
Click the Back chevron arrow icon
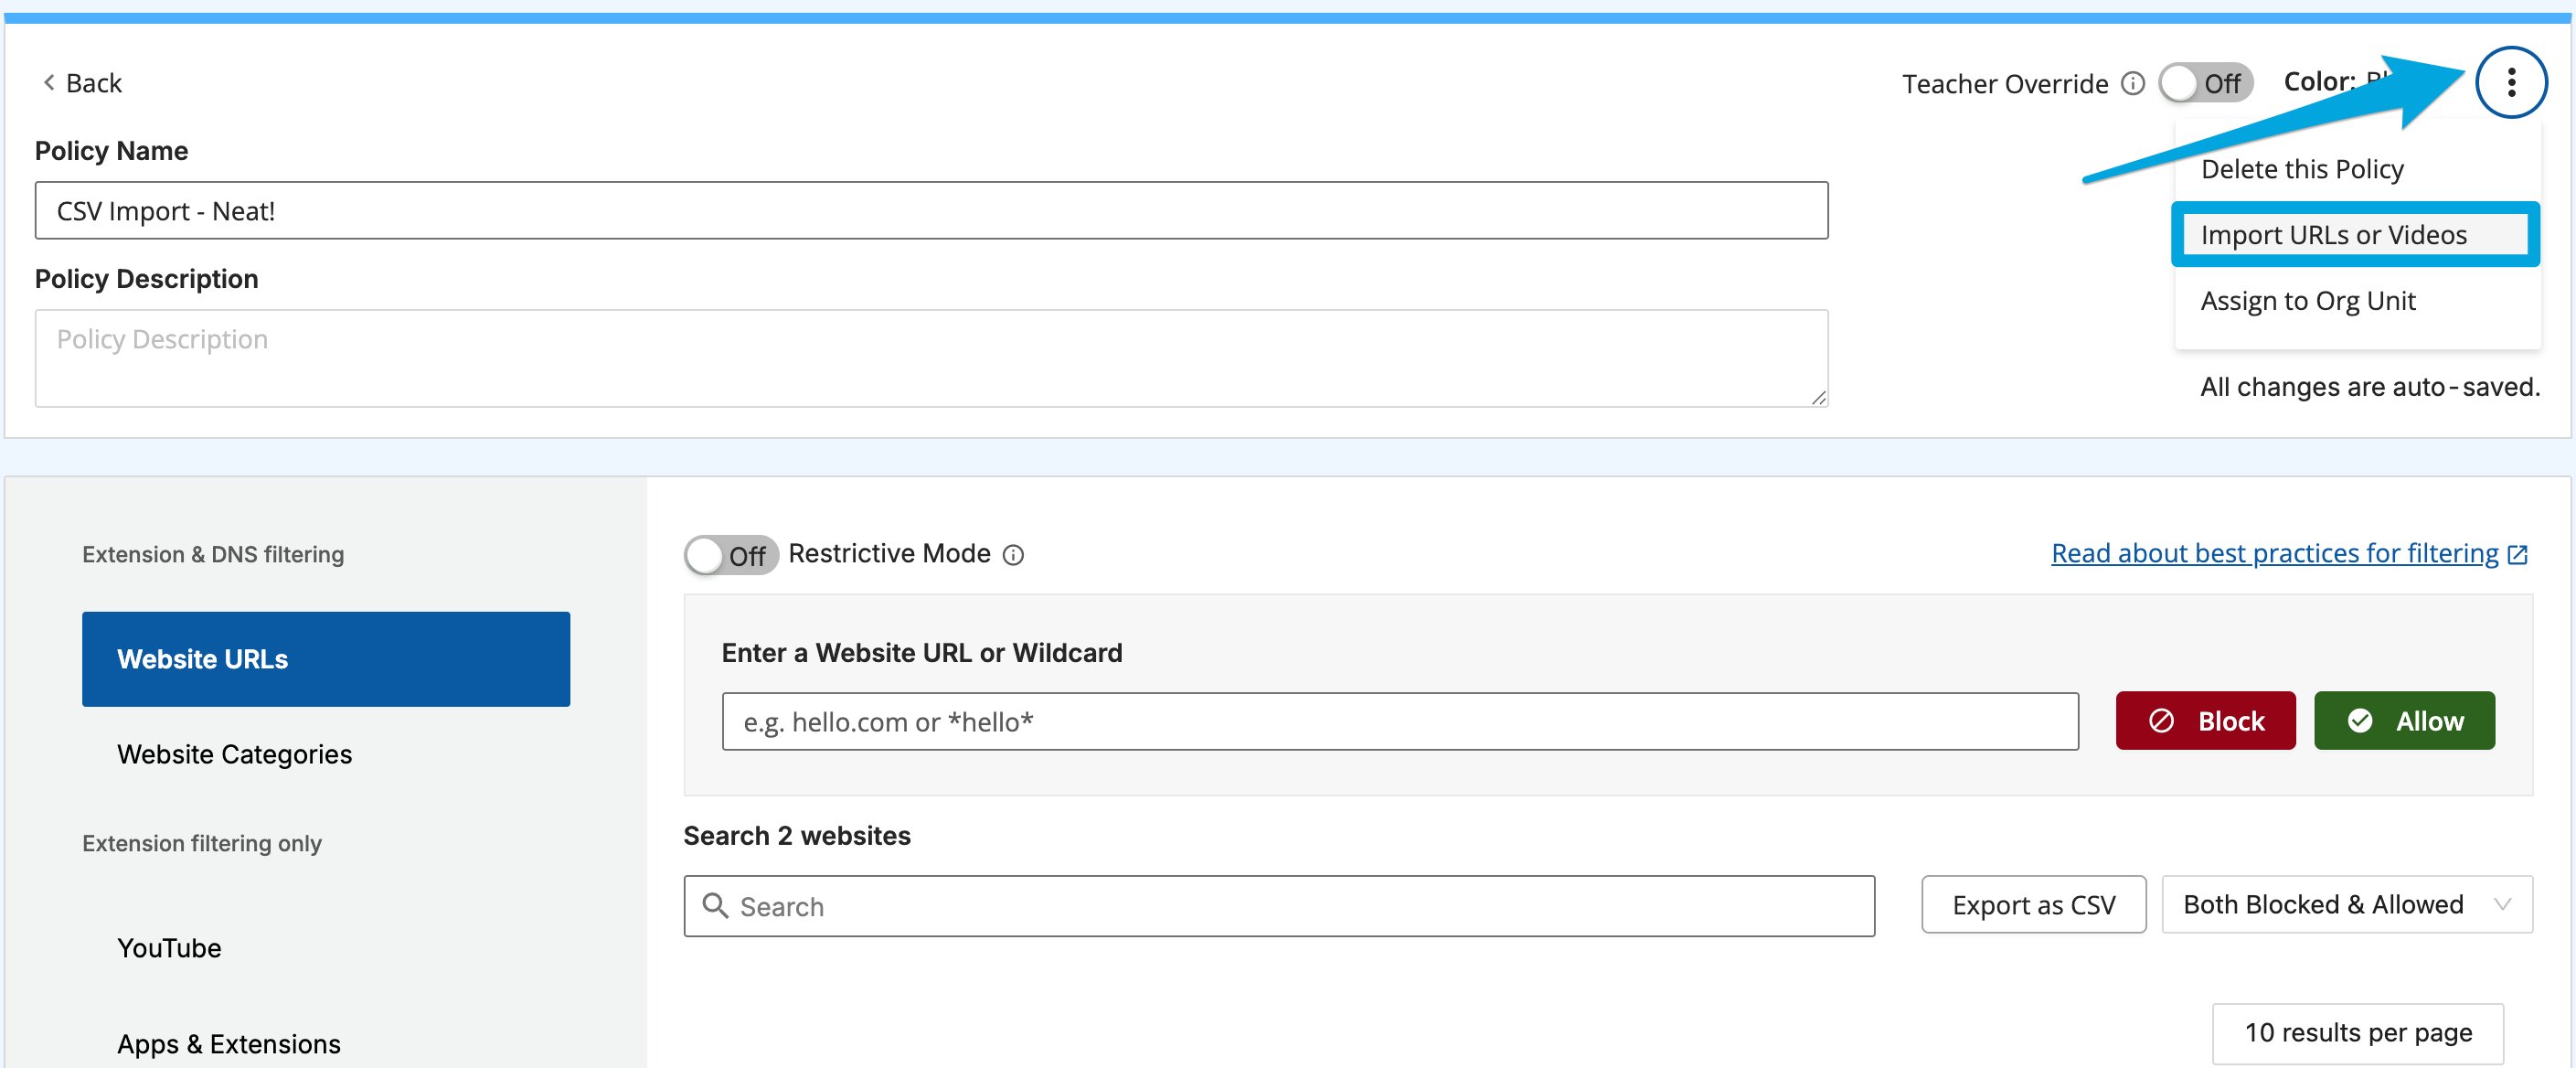pos(48,82)
